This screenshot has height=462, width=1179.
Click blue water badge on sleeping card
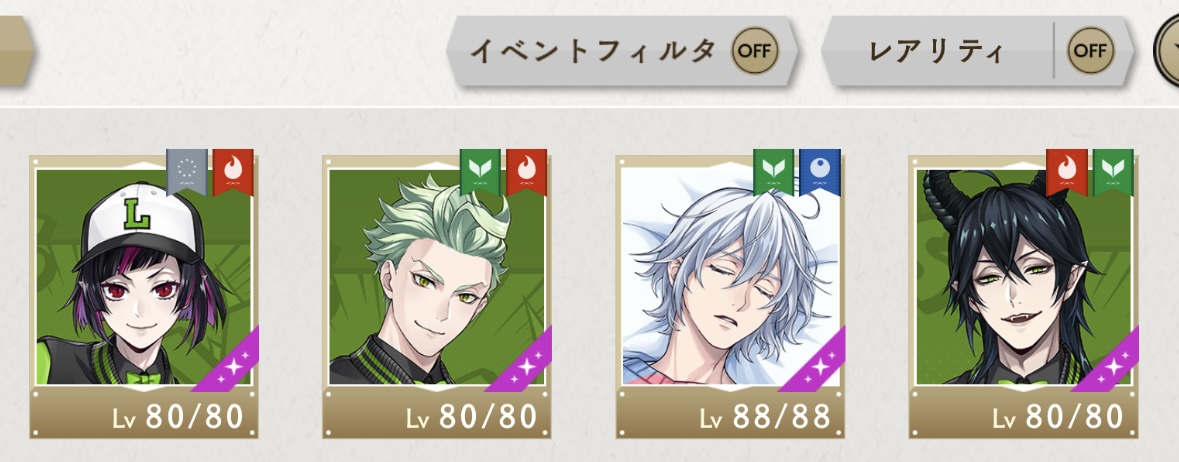pyautogui.click(x=820, y=172)
